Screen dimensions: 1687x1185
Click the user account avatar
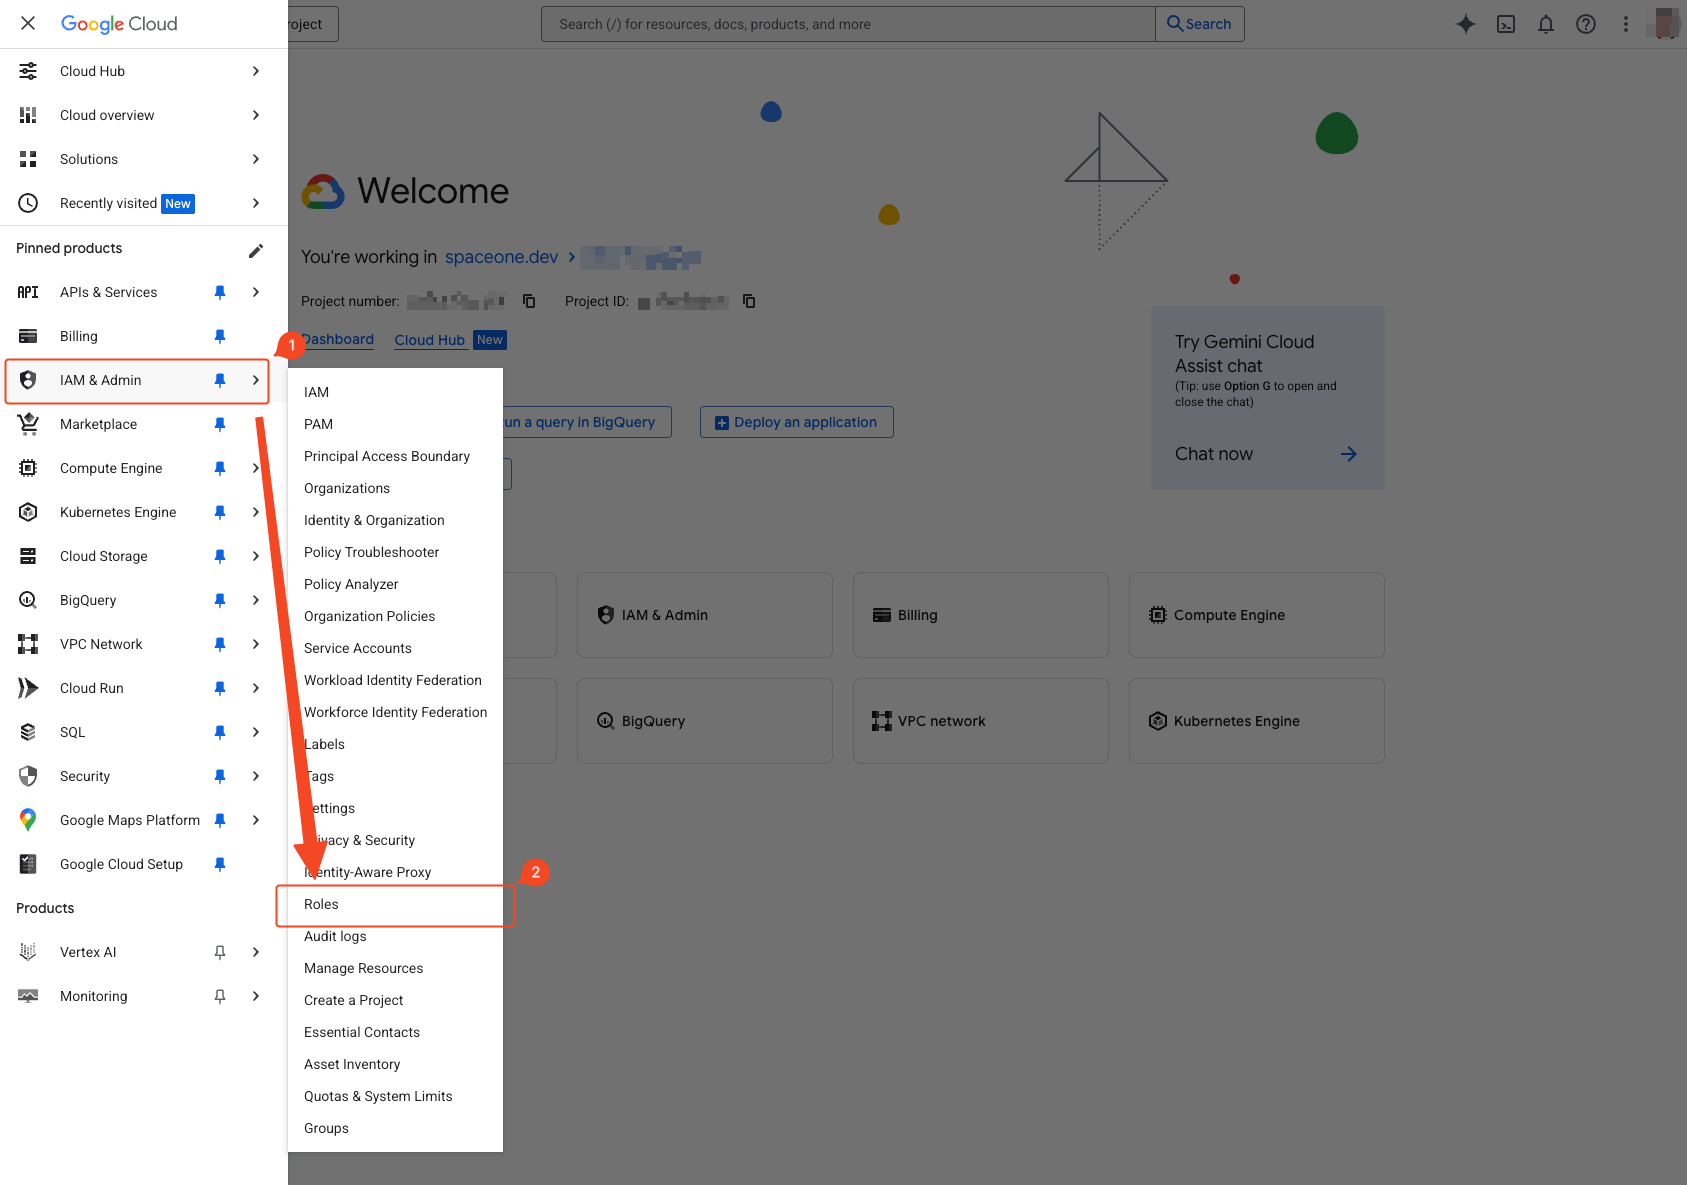coord(1666,24)
